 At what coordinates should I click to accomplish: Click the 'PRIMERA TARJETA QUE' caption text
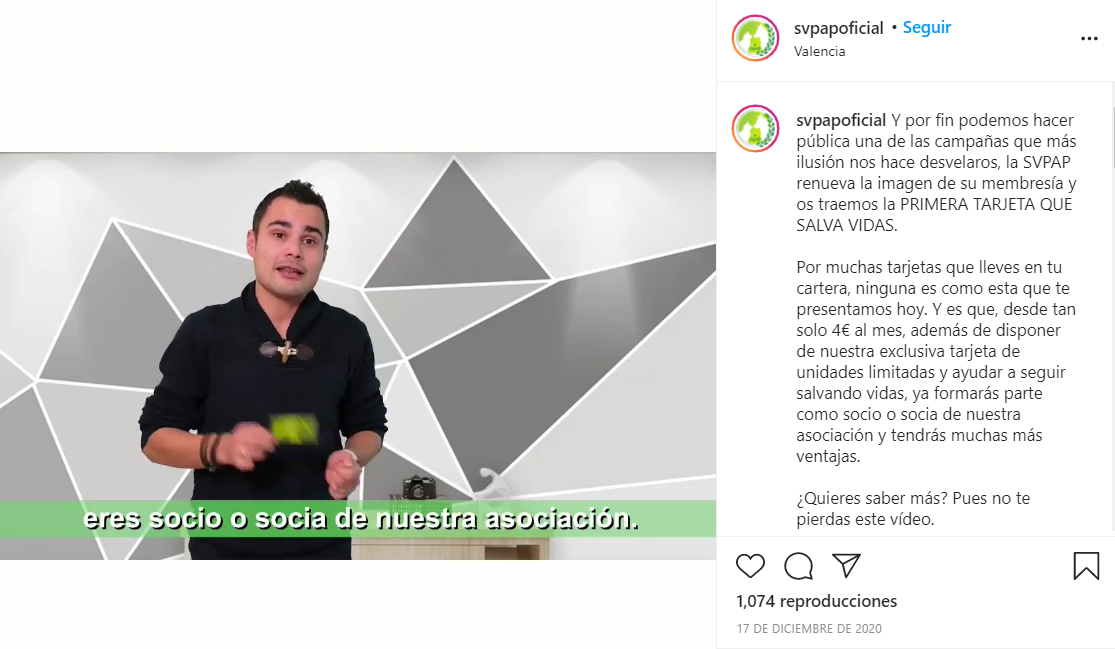986,204
